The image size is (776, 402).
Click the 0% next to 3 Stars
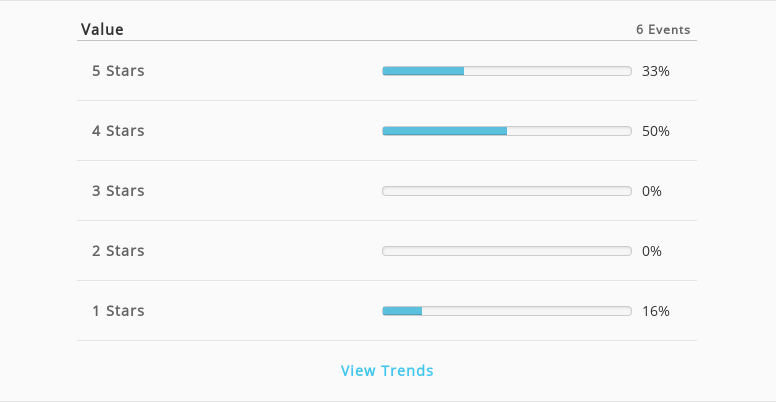pos(652,191)
